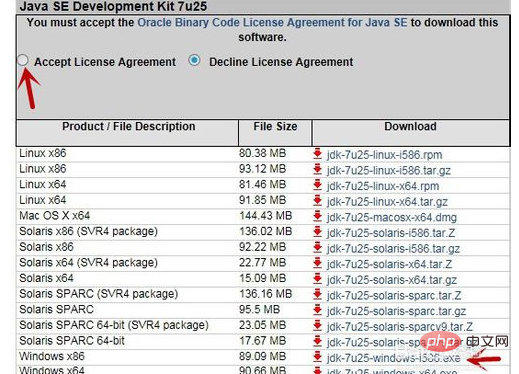Click the 17.67 MB file size cell
Image resolution: width=519 pixels, height=374 pixels.
click(262, 341)
